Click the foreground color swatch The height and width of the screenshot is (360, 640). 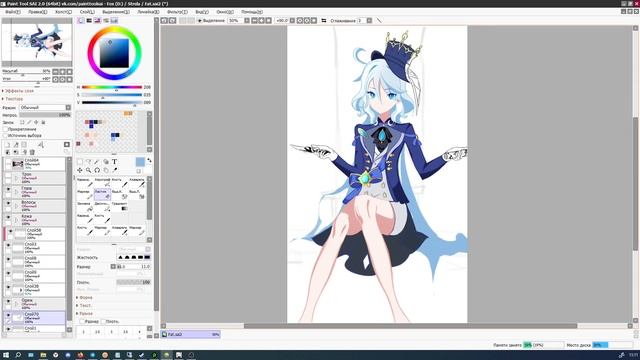(140, 162)
